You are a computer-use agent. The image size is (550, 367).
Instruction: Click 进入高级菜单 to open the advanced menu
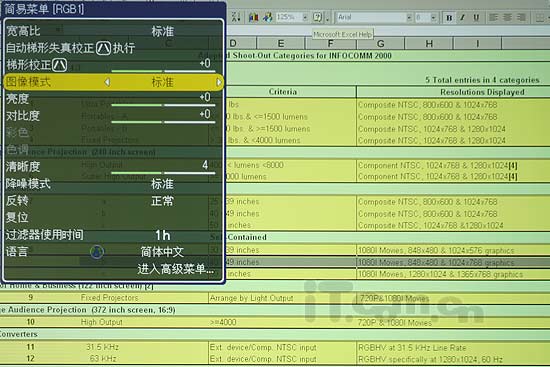[x=175, y=269]
